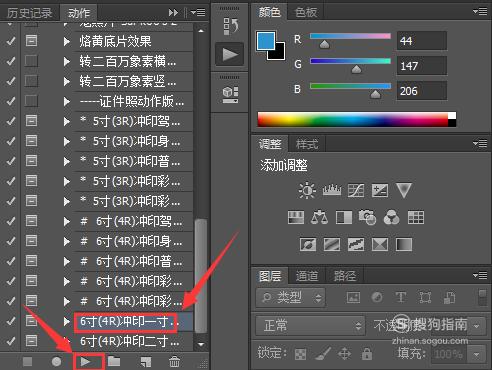Image resolution: width=492 pixels, height=370 pixels.
Task: Expand the 熔黄底片效果 action
Action: pyautogui.click(x=67, y=41)
